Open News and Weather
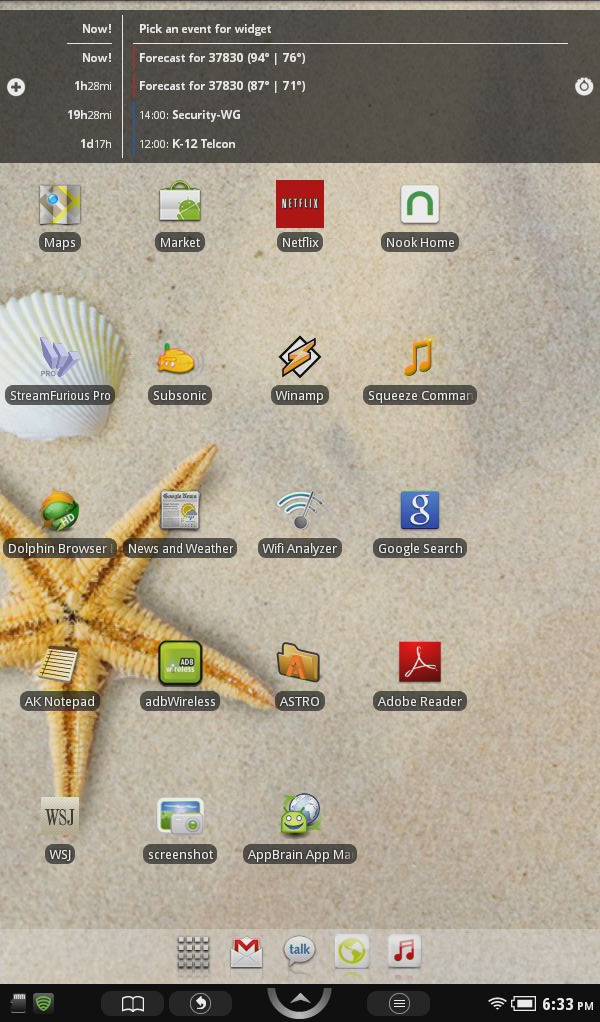Screen dimensions: 600x1022 tap(180, 510)
